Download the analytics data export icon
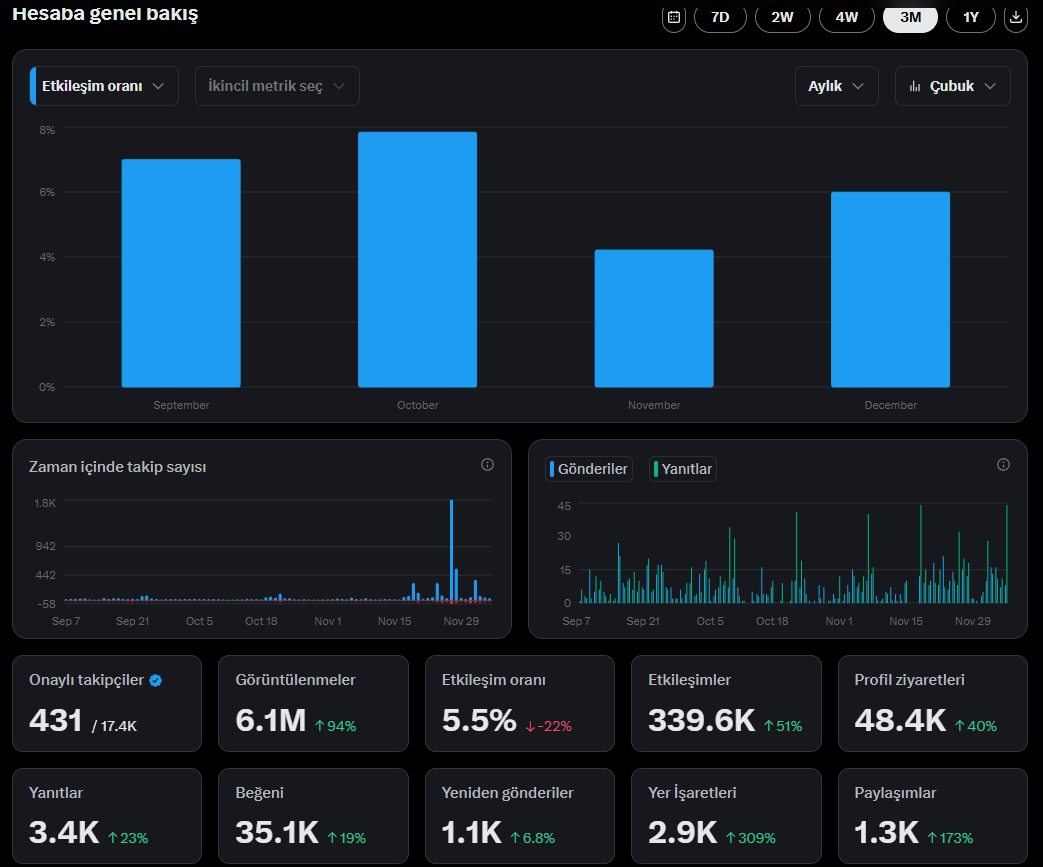 tap(1016, 17)
